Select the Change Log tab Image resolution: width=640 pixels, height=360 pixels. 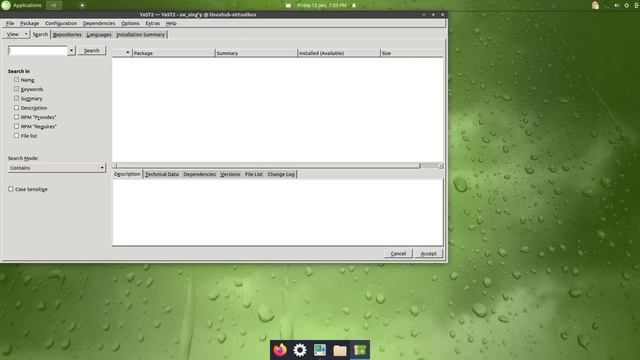coord(281,174)
